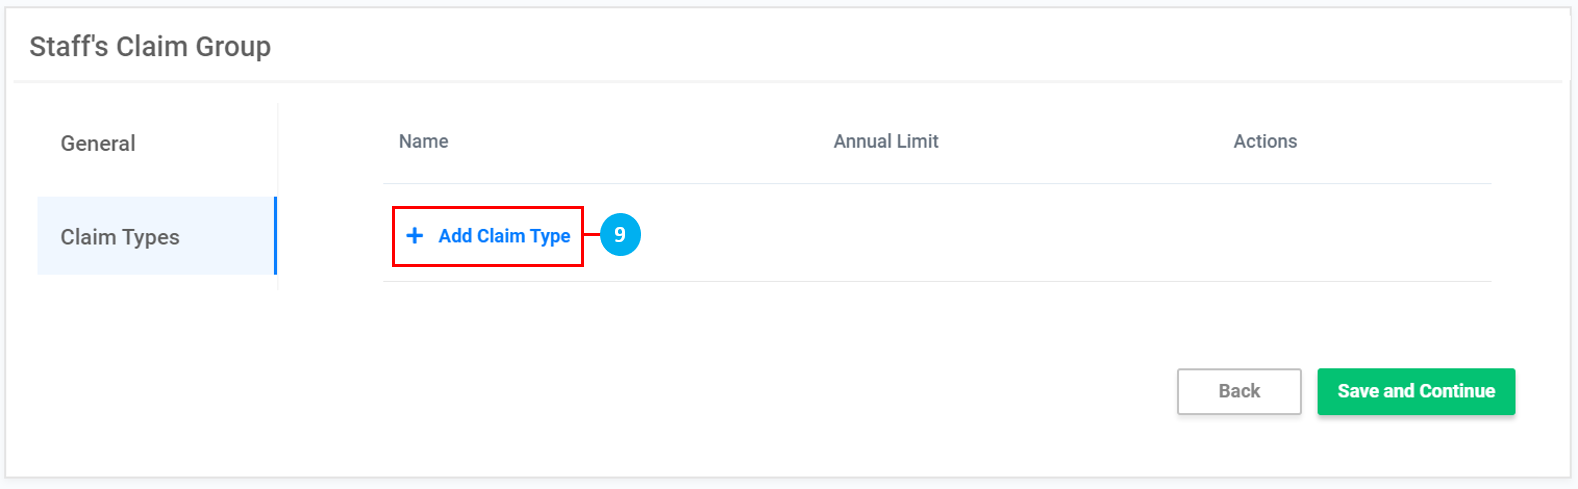Click the blank header area right of the title
This screenshot has height=489, width=1578.
coord(900,47)
